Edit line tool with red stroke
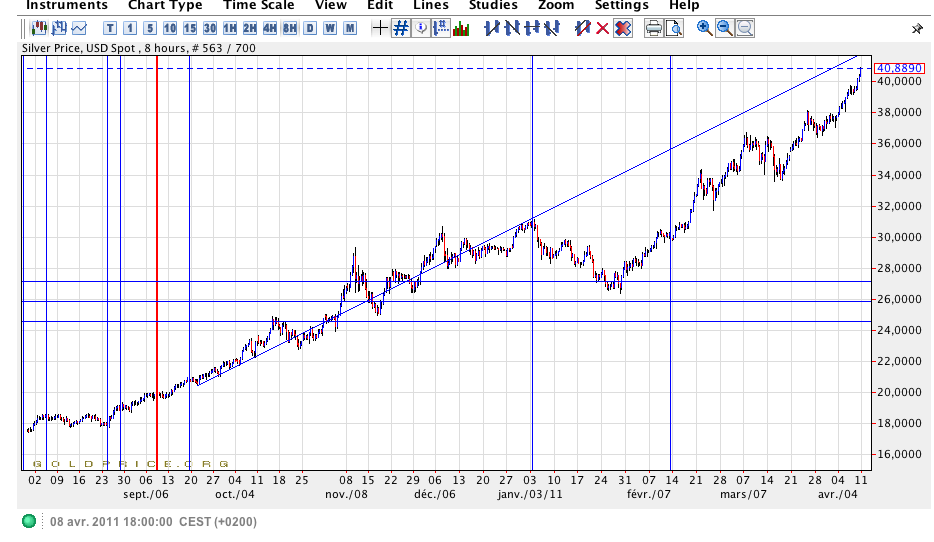Viewport: 934px width, 542px height. click(x=583, y=28)
